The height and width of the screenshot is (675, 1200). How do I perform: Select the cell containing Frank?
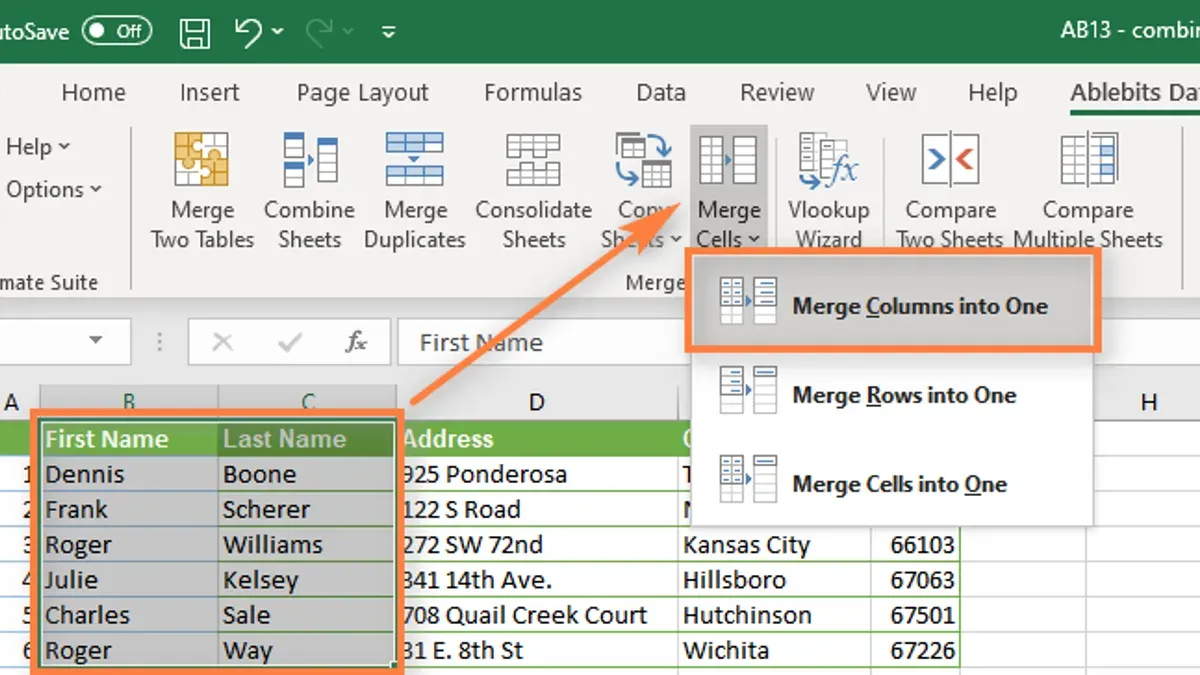[x=130, y=509]
